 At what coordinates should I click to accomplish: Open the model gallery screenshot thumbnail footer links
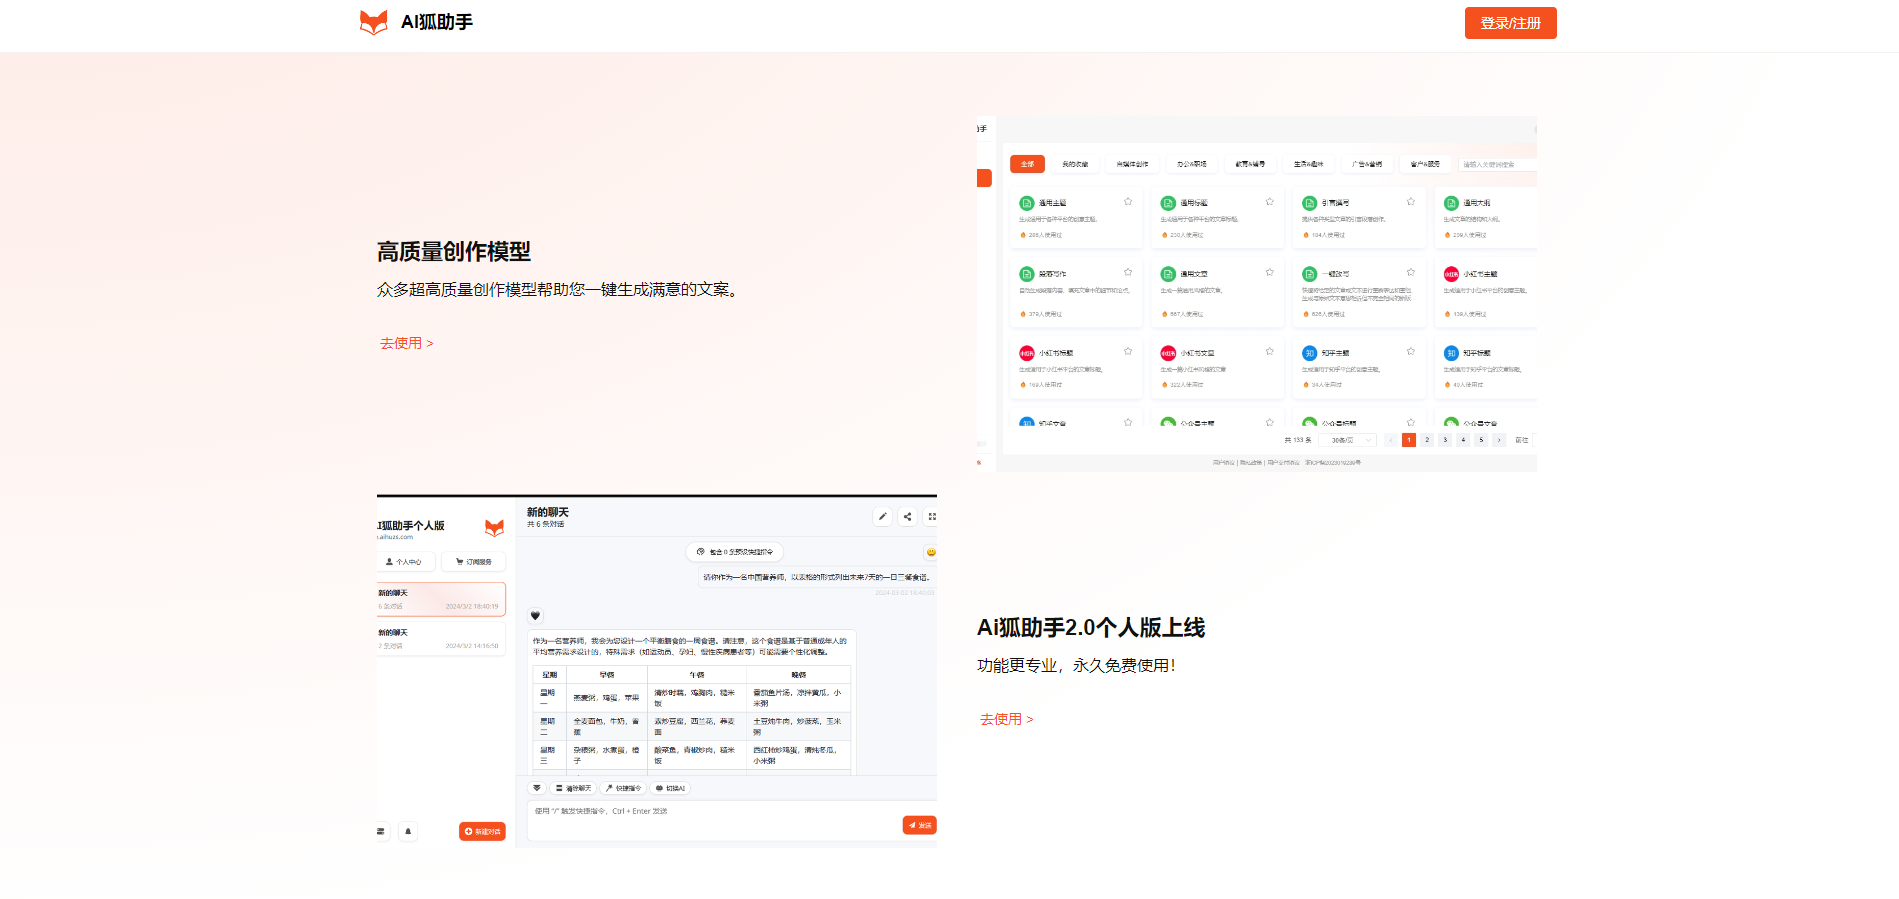pos(1287,463)
